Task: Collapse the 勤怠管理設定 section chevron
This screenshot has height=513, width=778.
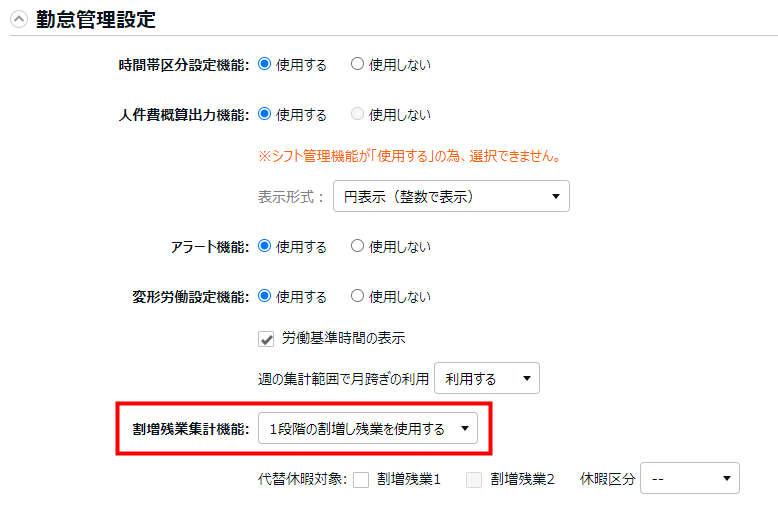Action: pos(19,19)
